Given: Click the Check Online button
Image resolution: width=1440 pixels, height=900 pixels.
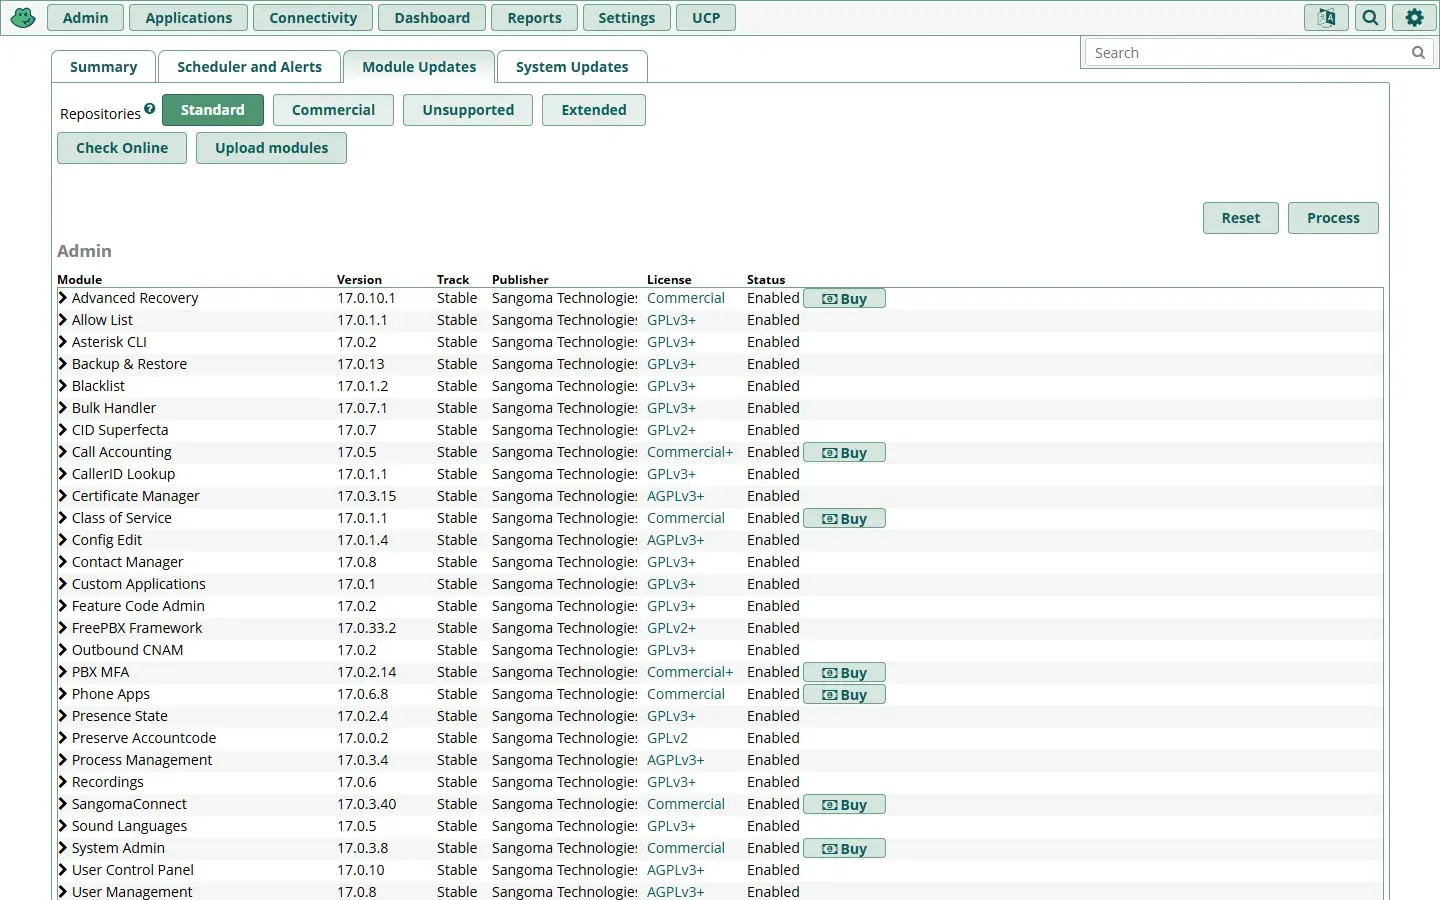Looking at the screenshot, I should click(122, 148).
